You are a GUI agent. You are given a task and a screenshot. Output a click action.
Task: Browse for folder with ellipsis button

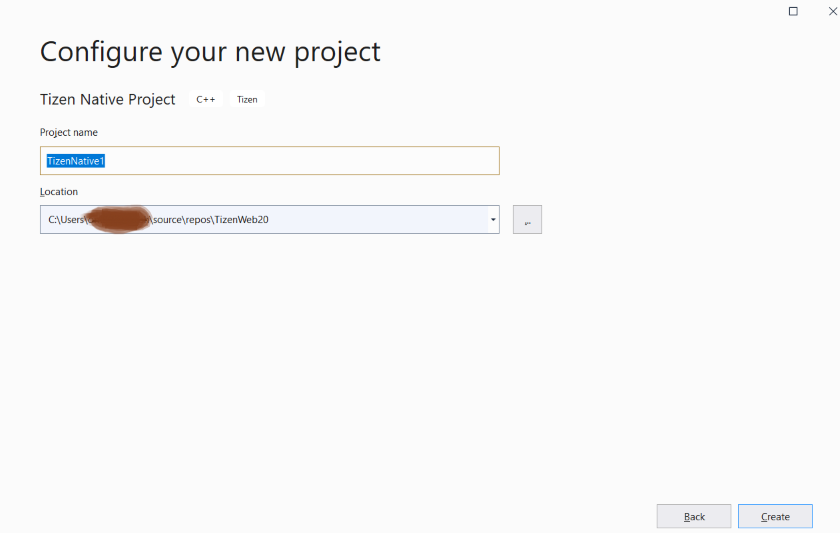pos(527,220)
